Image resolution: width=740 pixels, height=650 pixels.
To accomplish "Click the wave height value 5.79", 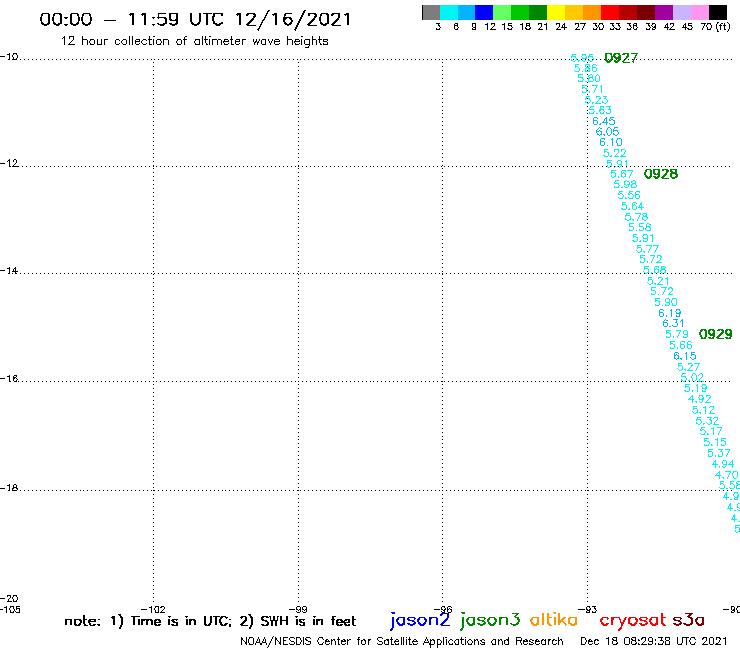I will (677, 334).
